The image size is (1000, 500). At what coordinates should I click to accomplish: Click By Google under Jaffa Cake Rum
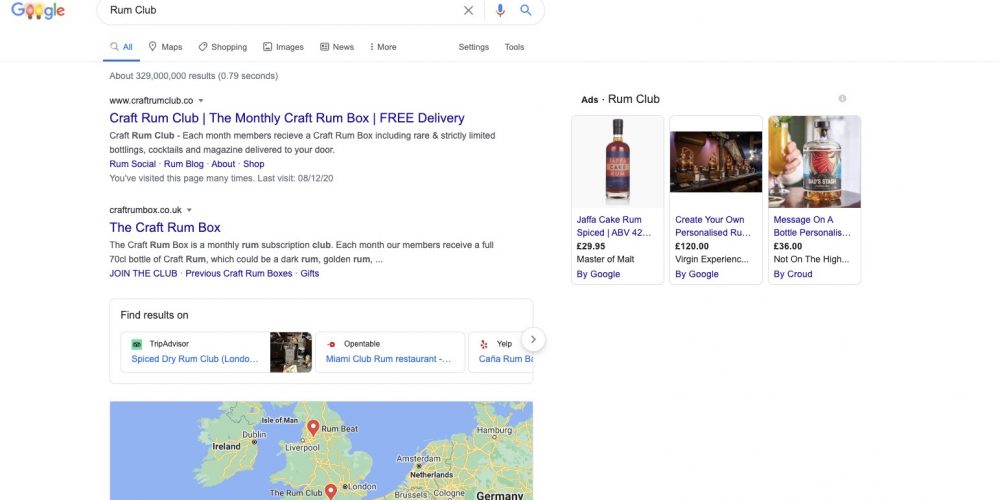click(598, 274)
